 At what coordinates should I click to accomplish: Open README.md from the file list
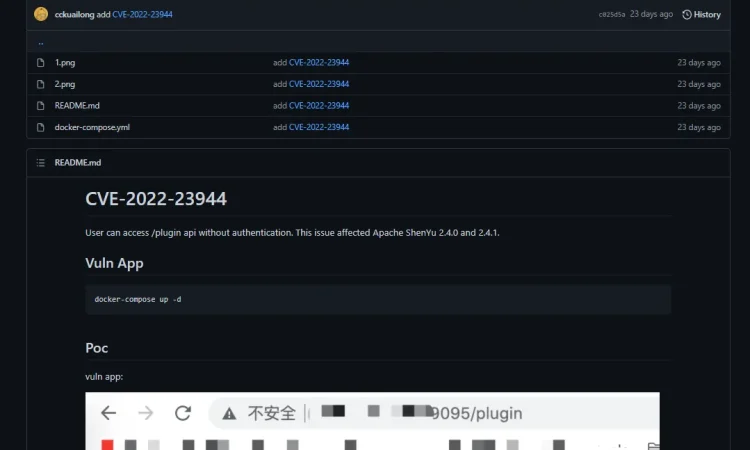(77, 106)
